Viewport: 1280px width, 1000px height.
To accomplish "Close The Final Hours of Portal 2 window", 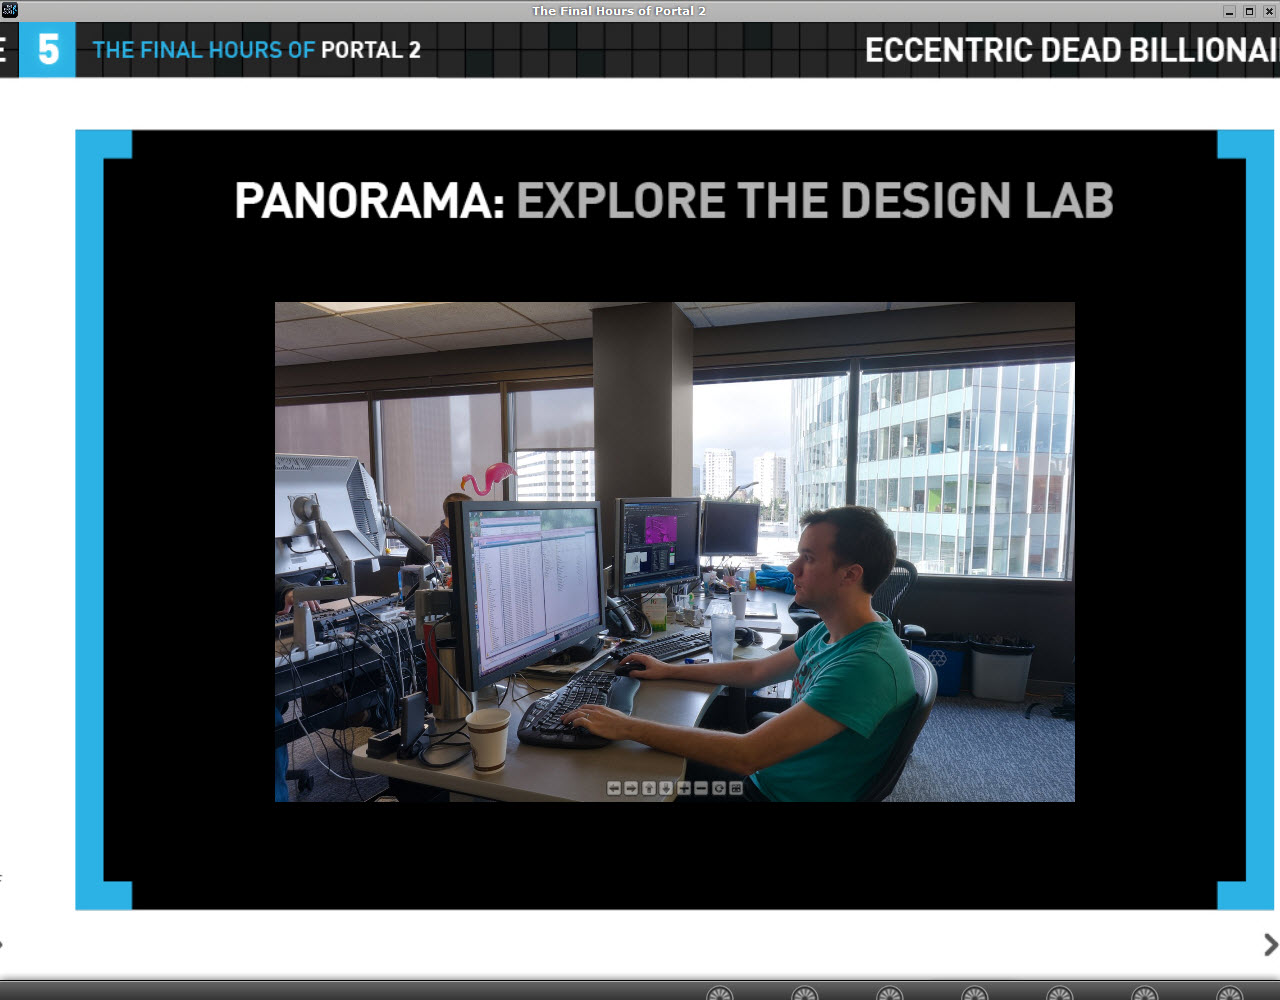I will tap(1268, 11).
